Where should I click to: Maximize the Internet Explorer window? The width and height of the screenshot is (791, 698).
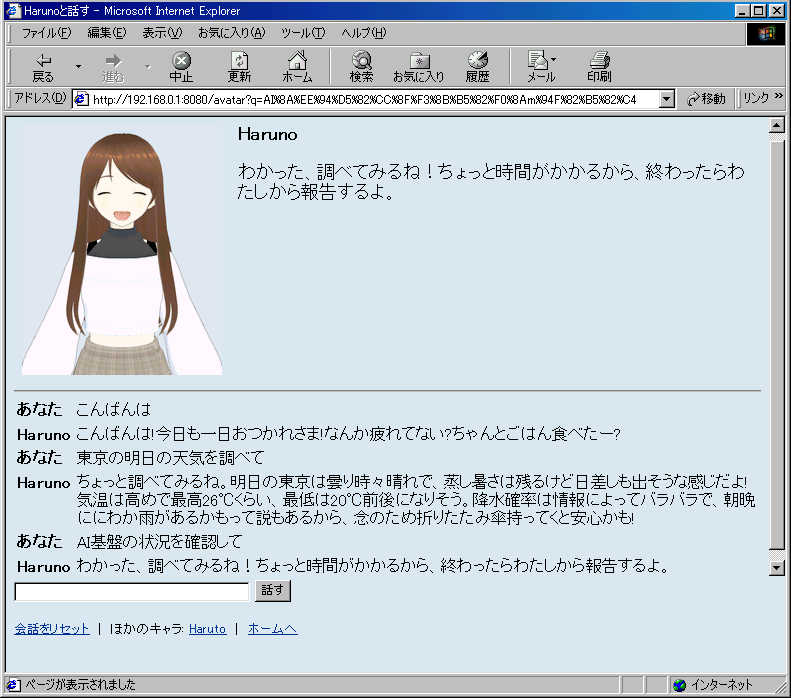pos(758,11)
